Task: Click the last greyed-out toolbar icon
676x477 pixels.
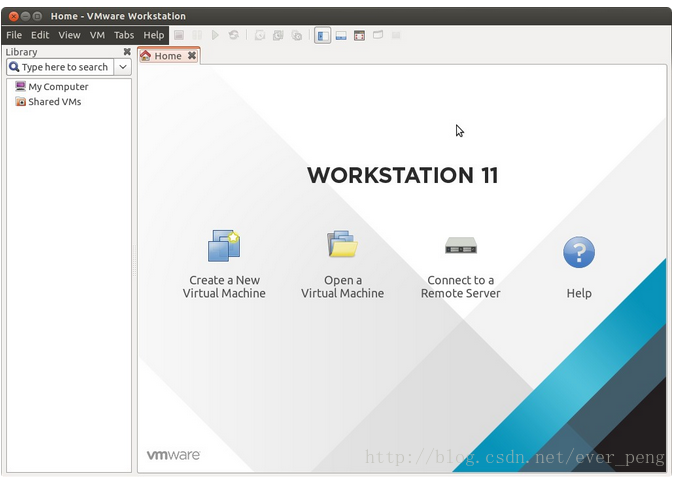Action: pos(396,35)
